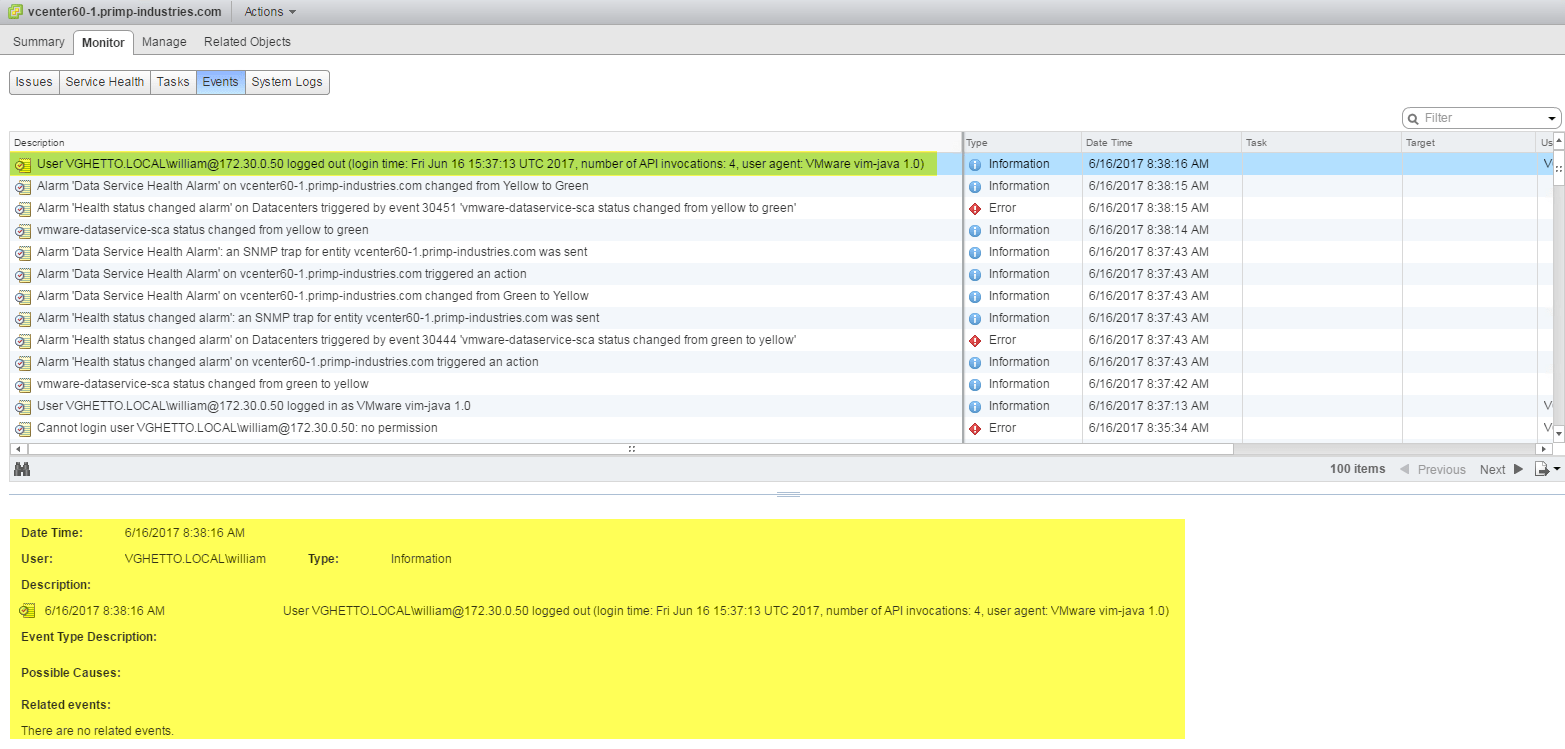Click the binoculars find icon below the table
1565x749 pixels.
pyautogui.click(x=22, y=469)
